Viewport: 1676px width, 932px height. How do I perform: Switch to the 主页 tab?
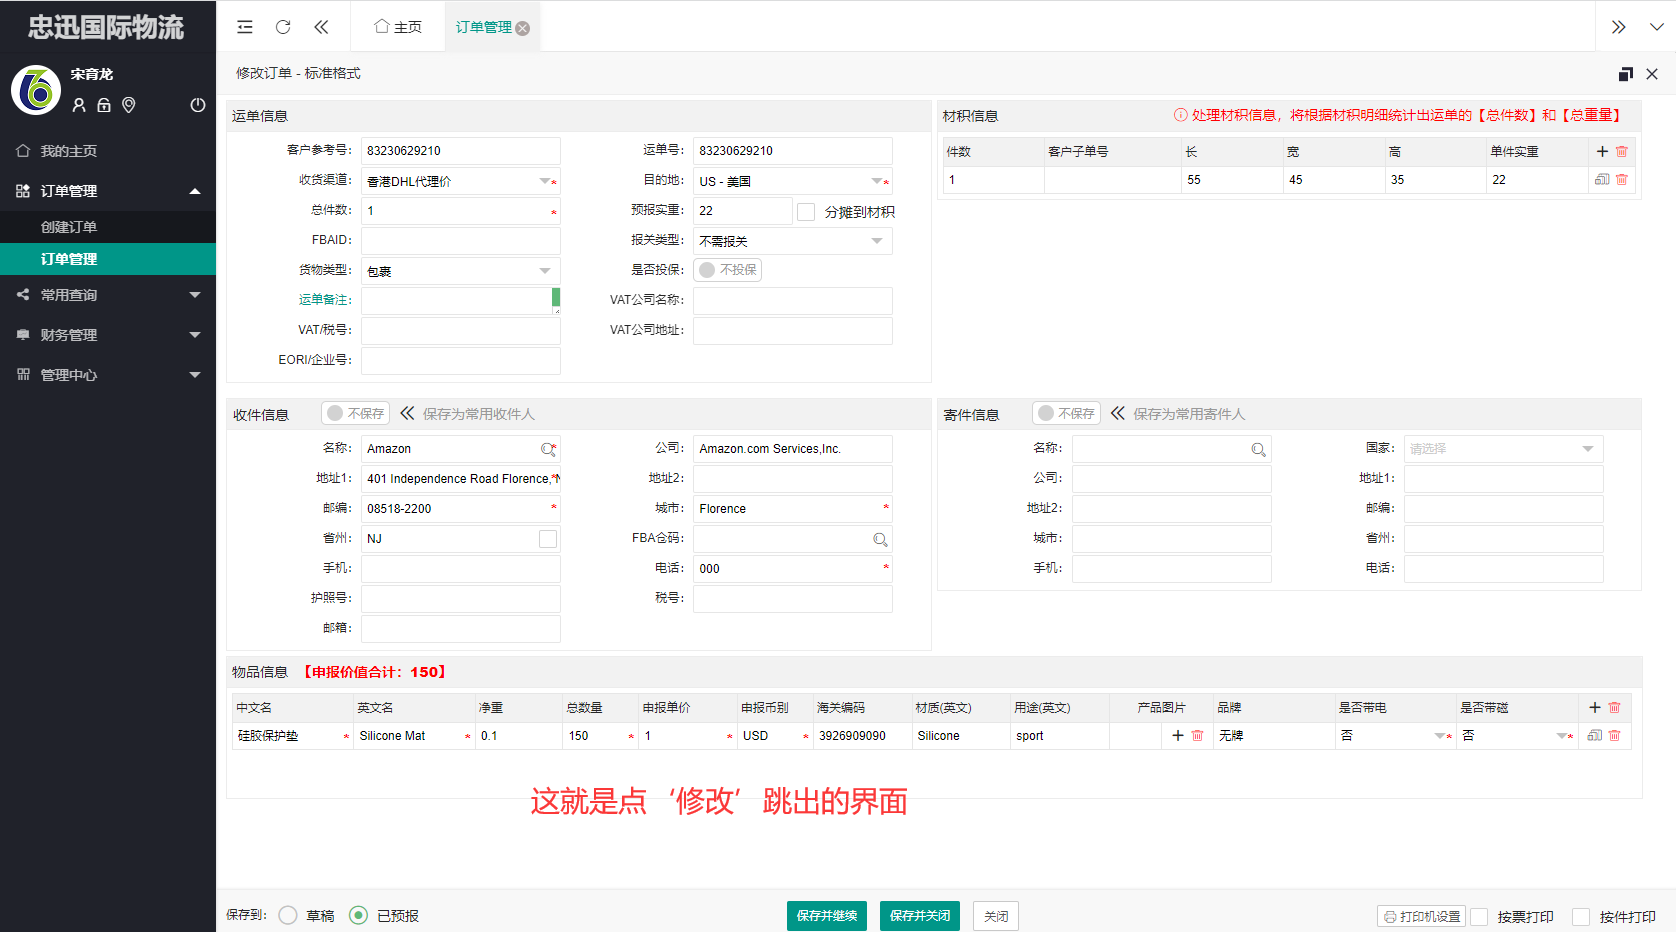398,27
